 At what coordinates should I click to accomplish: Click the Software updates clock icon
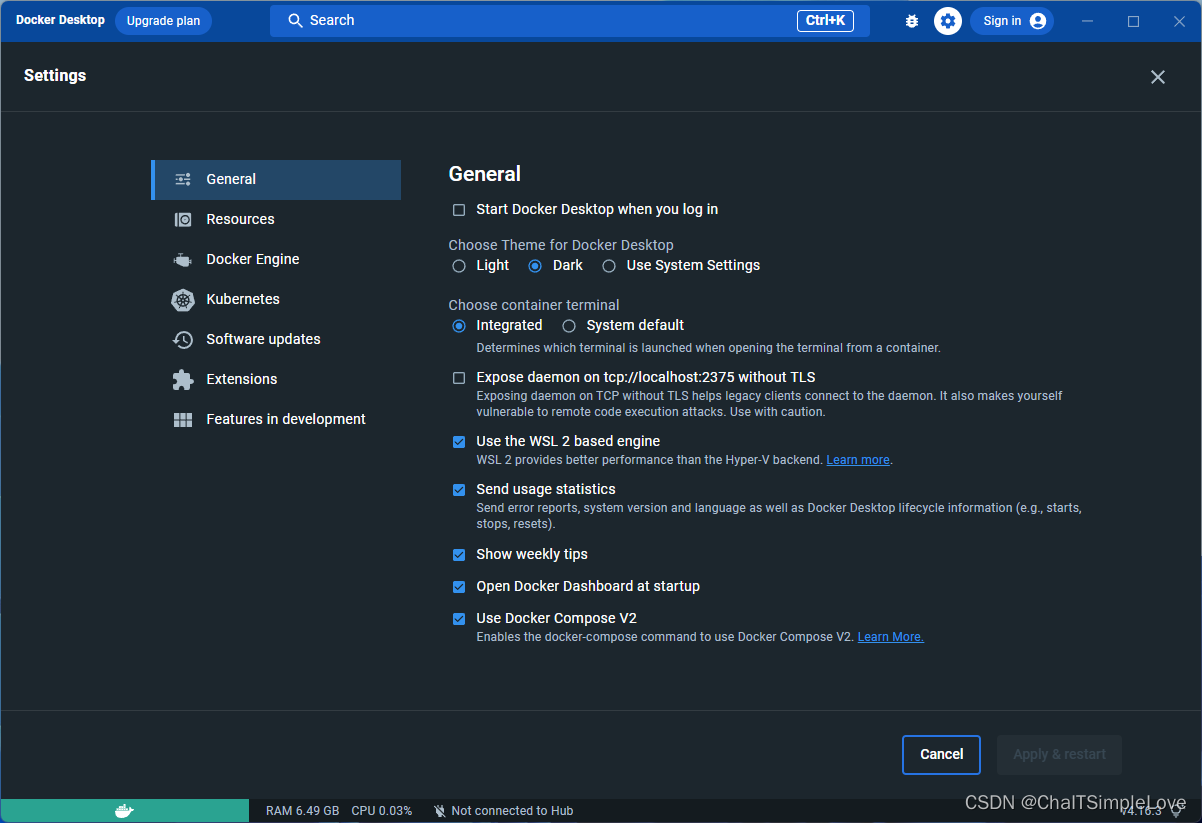click(183, 340)
